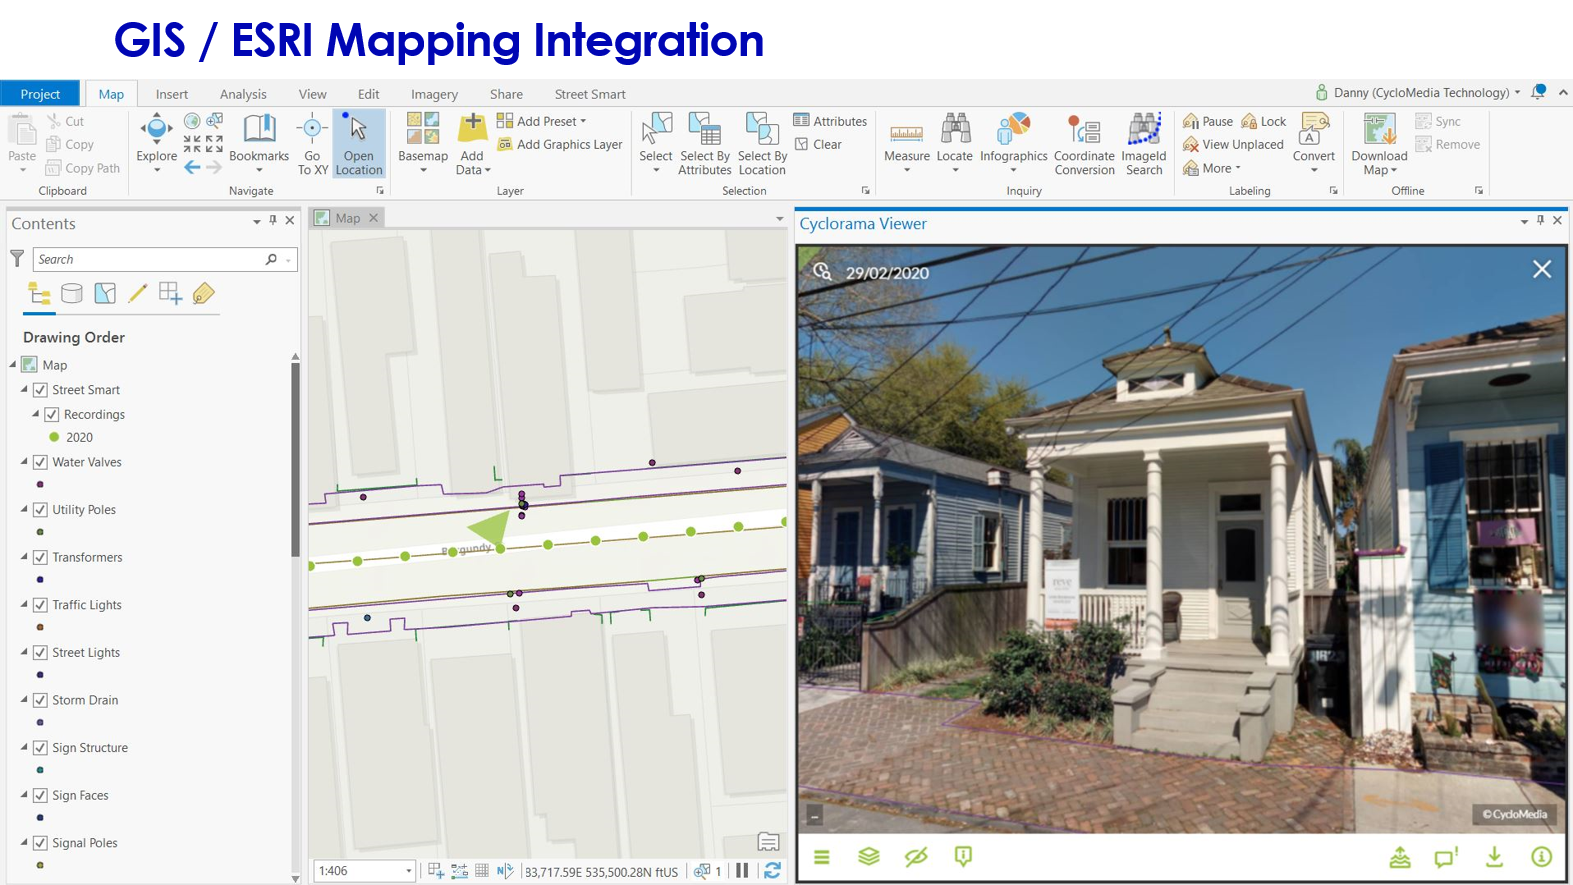Open the Project tab
Viewport: 1573px width, 885px height.
[40, 94]
